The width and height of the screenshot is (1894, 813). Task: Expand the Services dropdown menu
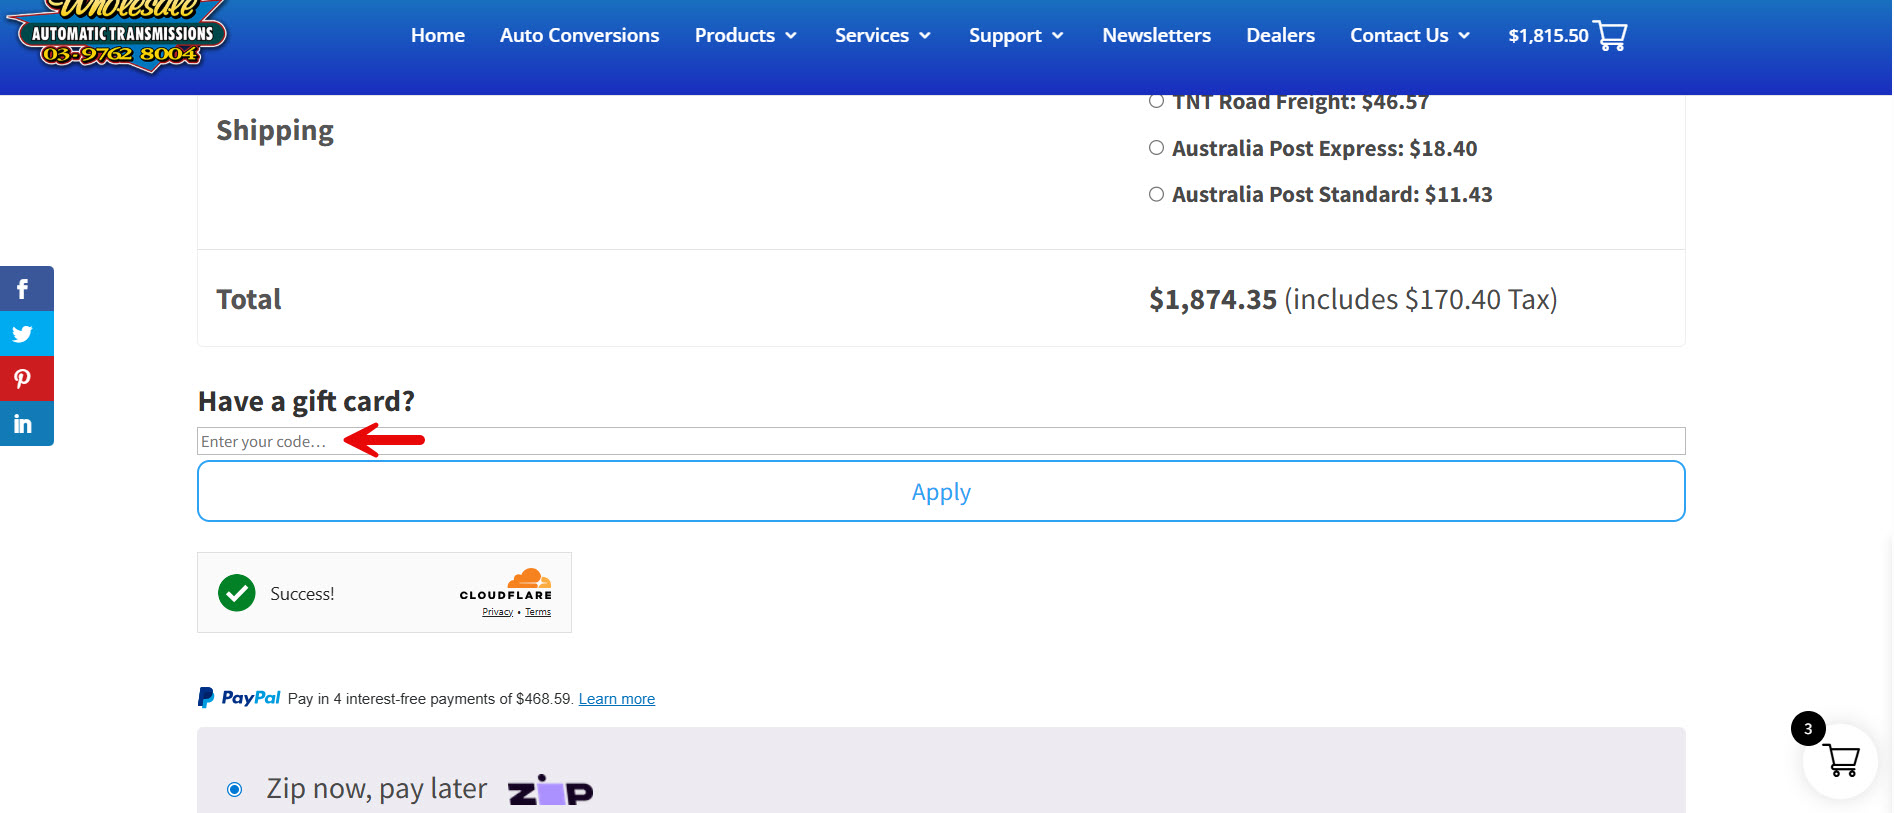[x=882, y=36]
